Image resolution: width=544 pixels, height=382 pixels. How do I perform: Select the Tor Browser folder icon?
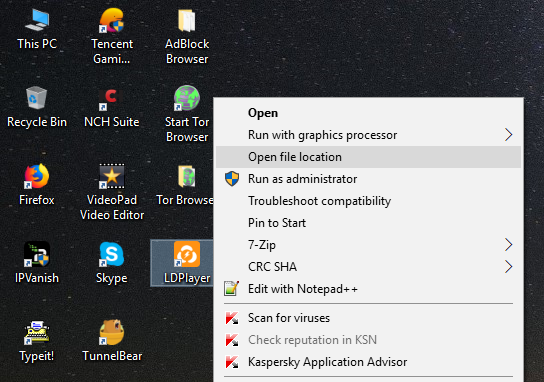tap(187, 176)
